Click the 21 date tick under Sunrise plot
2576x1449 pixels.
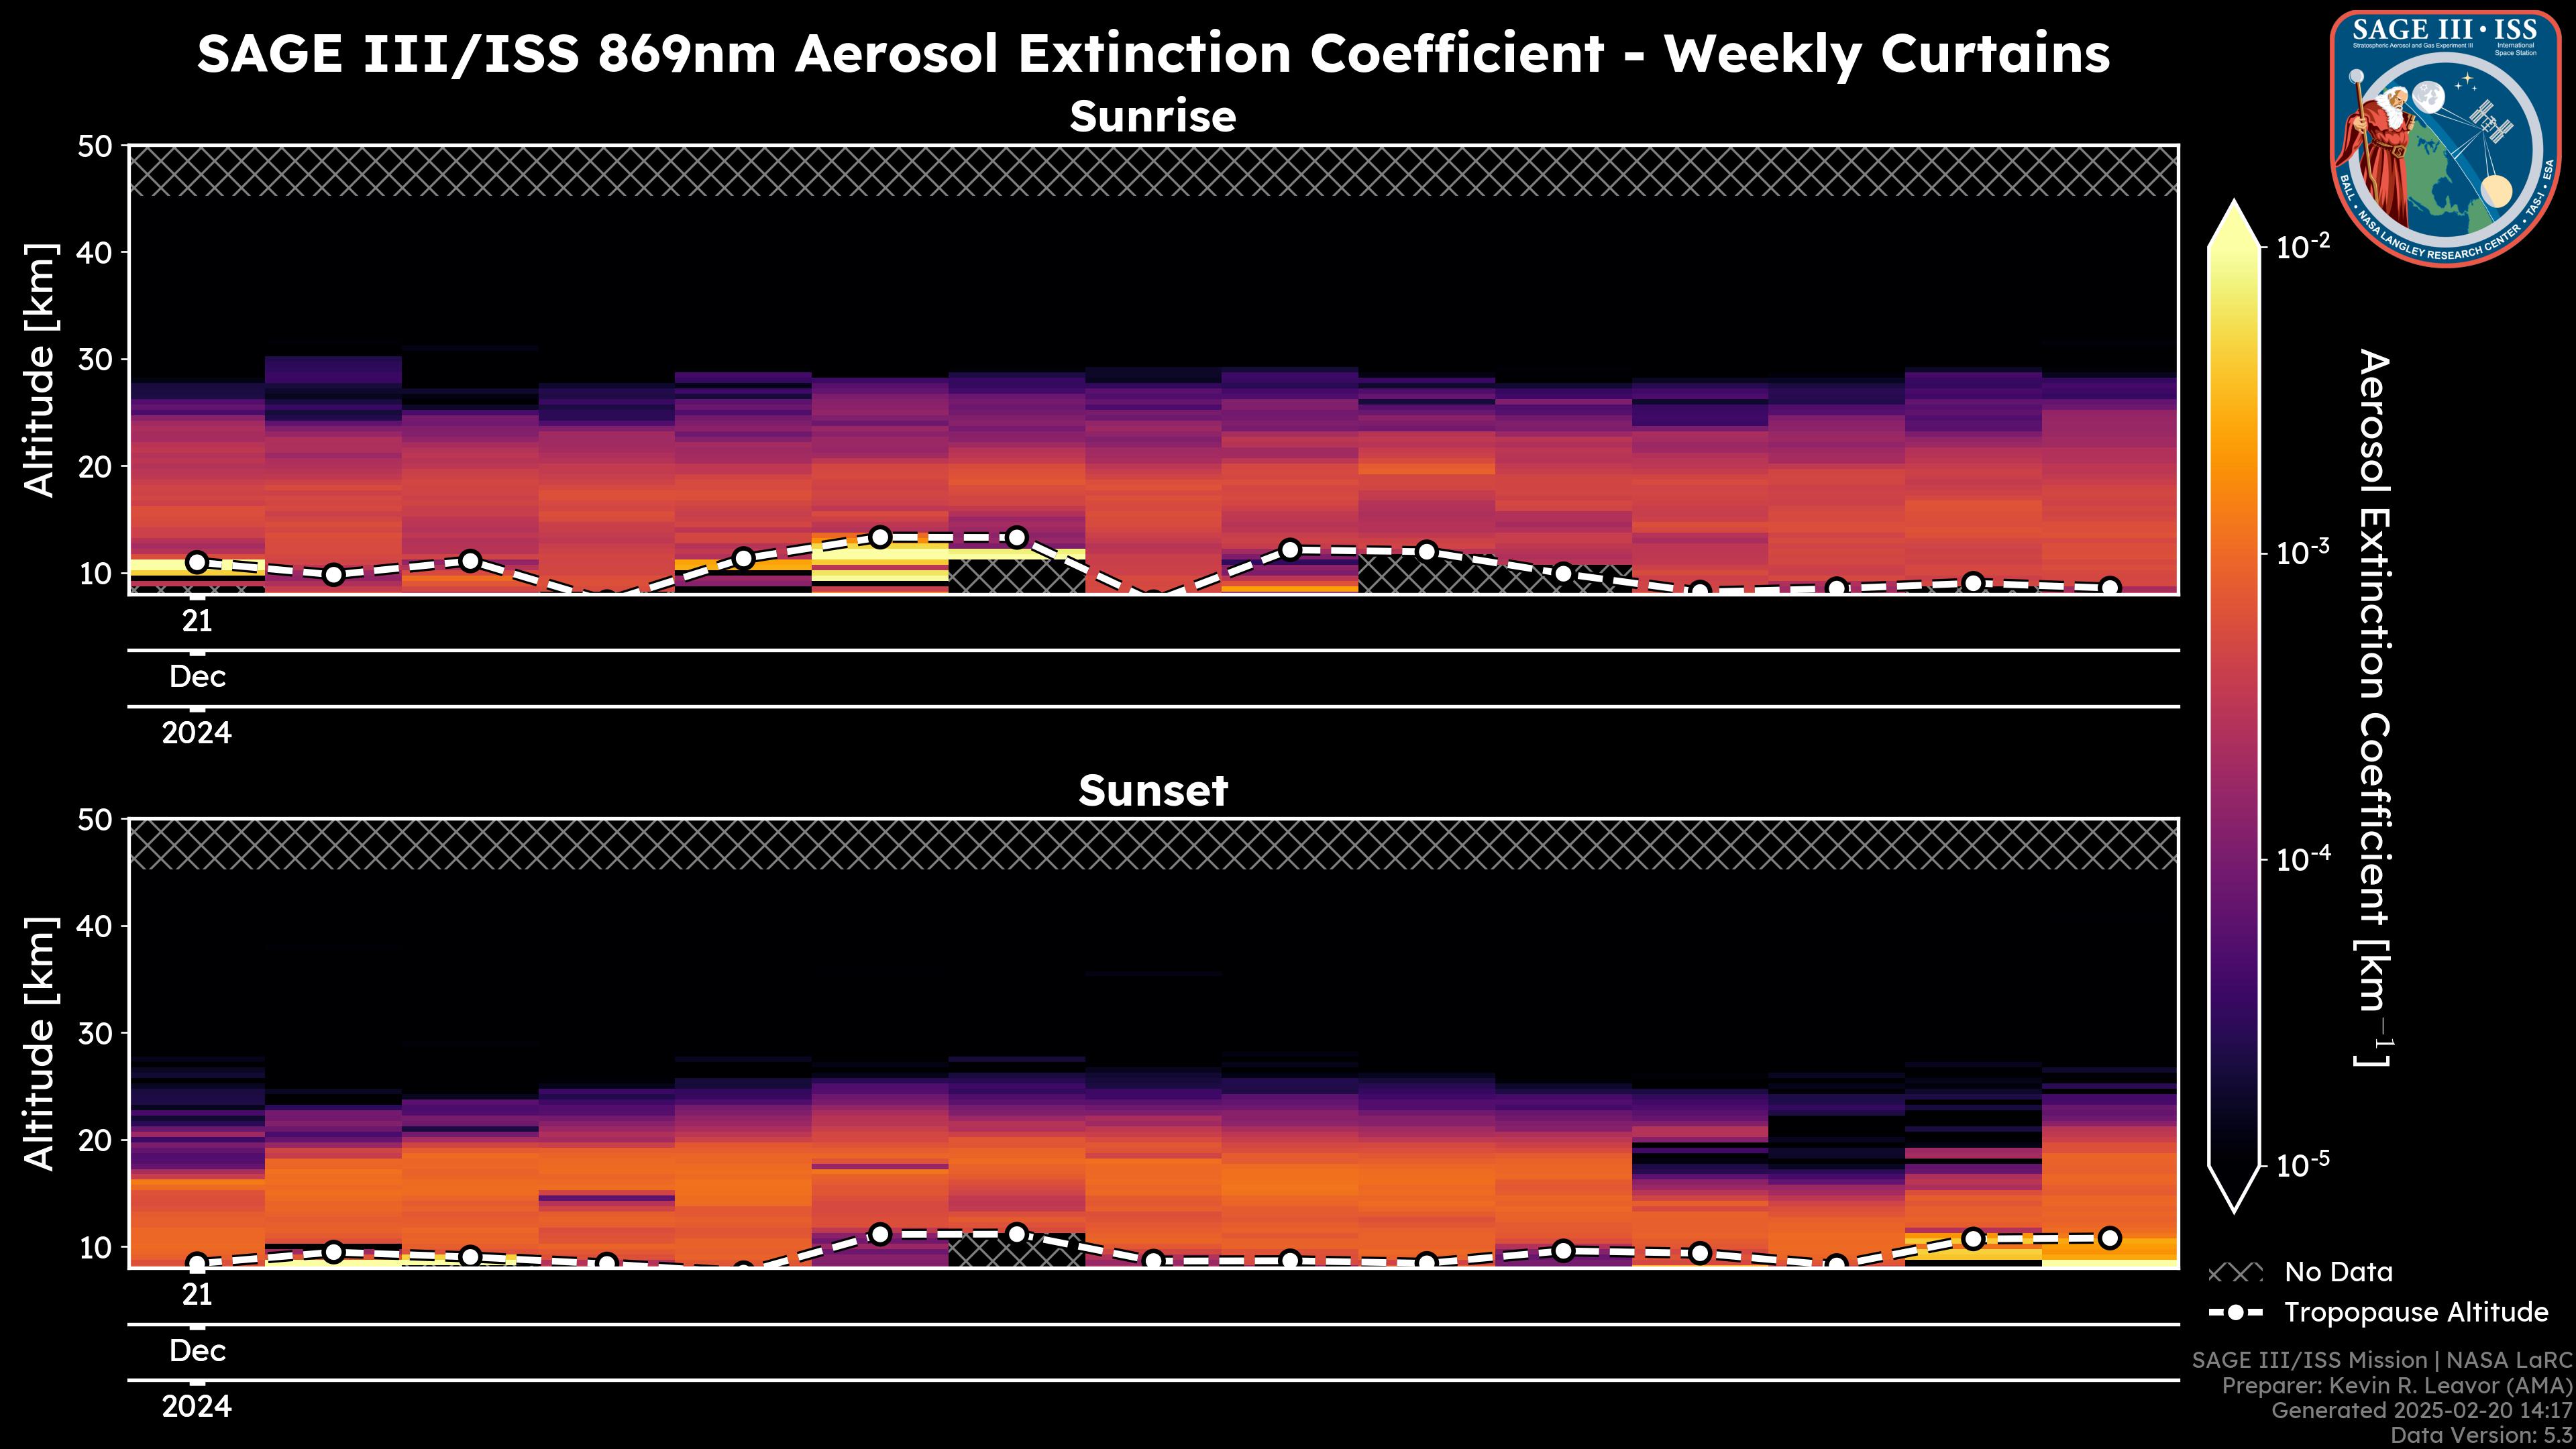197,622
